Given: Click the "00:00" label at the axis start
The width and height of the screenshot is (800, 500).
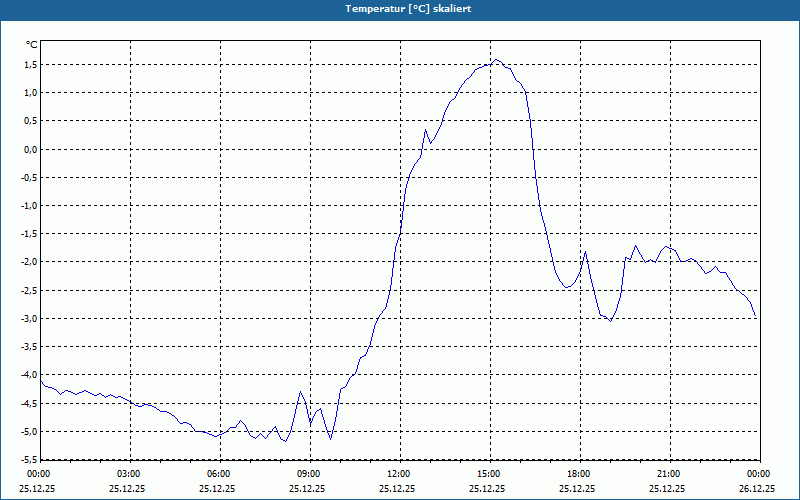Looking at the screenshot, I should click(40, 474).
